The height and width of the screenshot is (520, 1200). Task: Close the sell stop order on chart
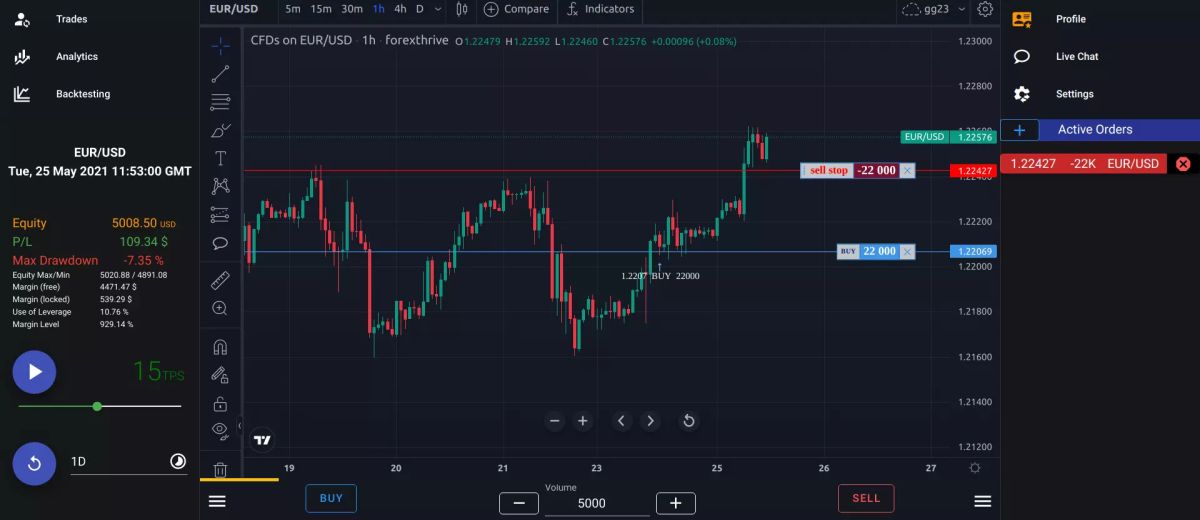coord(907,171)
